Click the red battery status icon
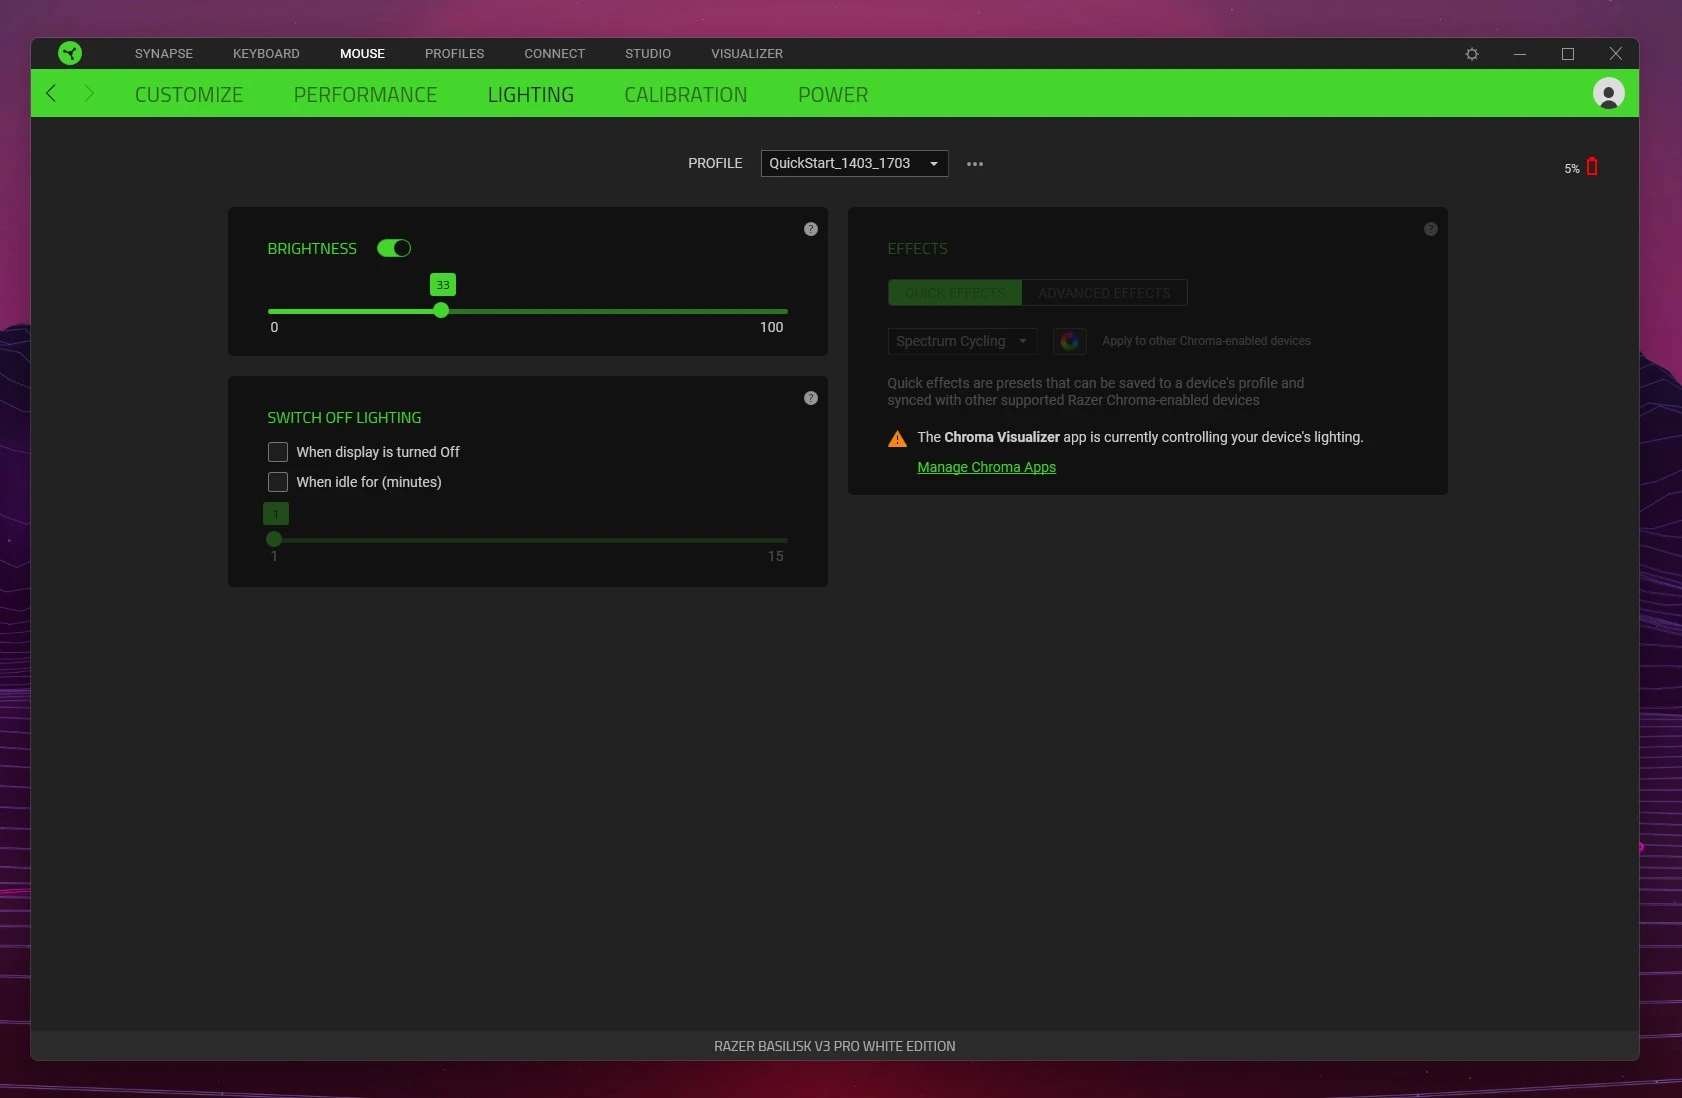 [x=1592, y=167]
